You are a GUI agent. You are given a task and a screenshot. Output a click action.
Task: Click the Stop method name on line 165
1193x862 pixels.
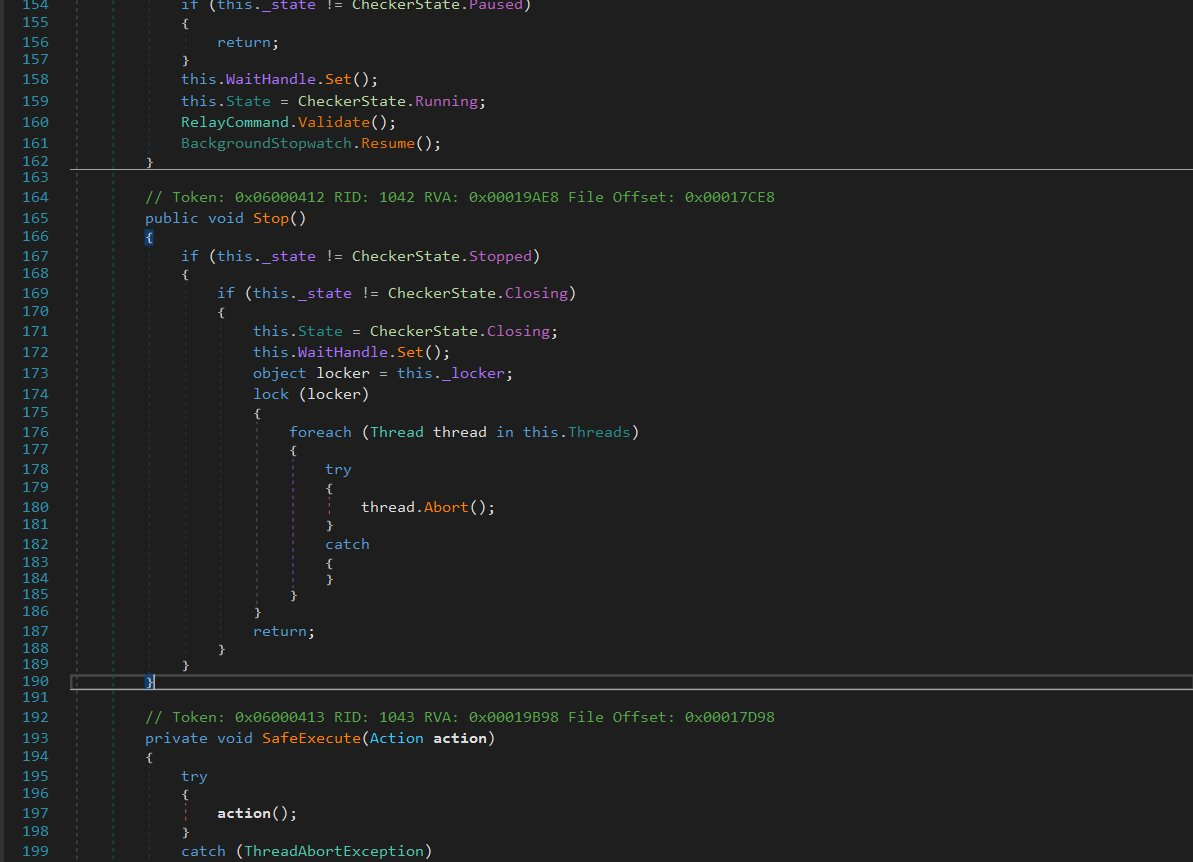[270, 218]
